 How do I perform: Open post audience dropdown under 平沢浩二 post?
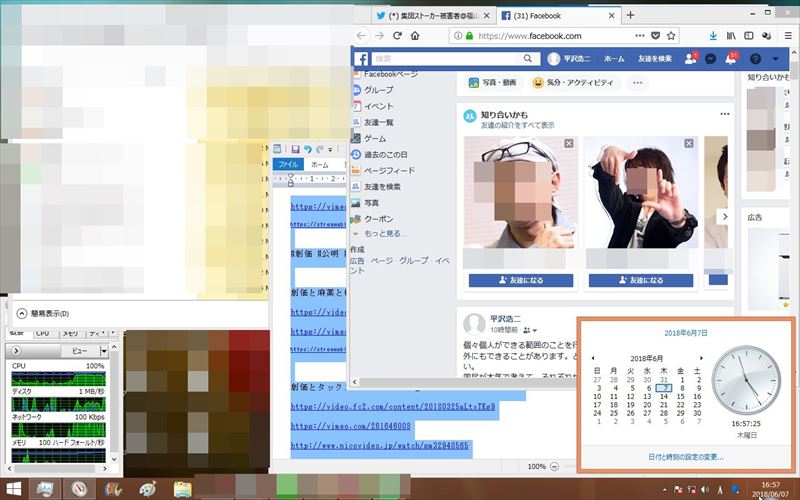tap(530, 330)
